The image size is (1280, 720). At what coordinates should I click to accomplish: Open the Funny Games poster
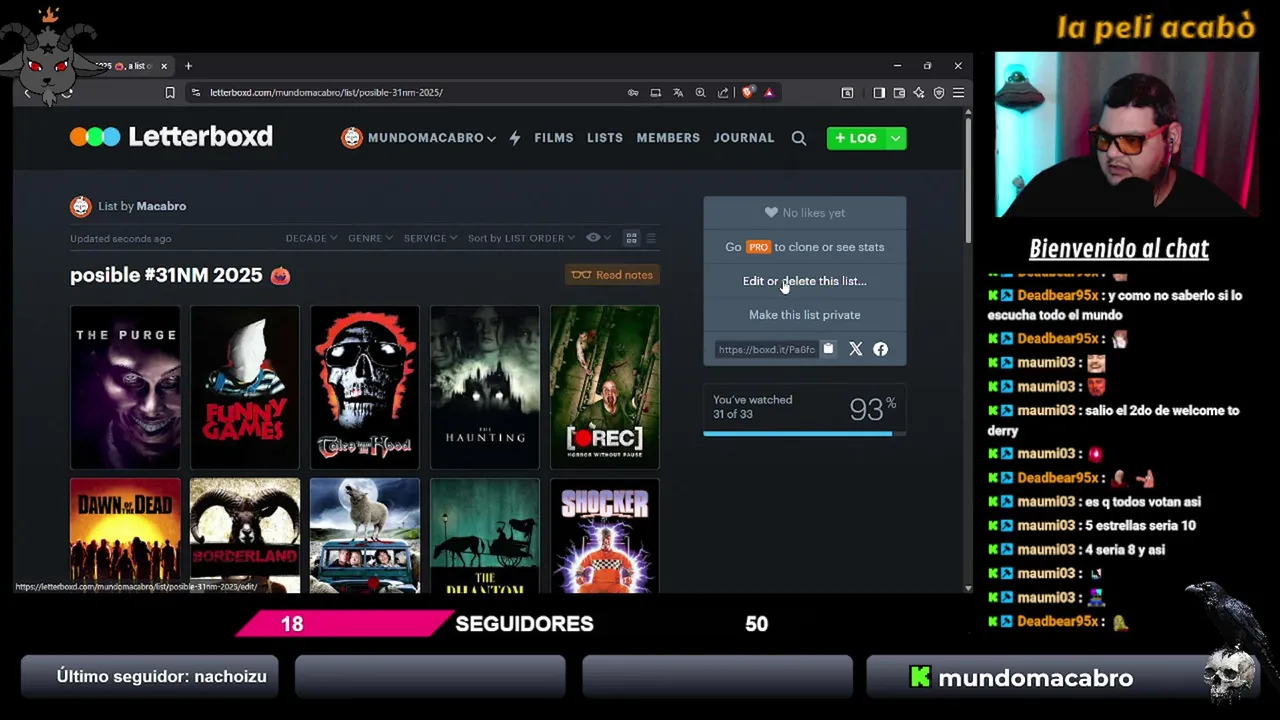tap(245, 388)
